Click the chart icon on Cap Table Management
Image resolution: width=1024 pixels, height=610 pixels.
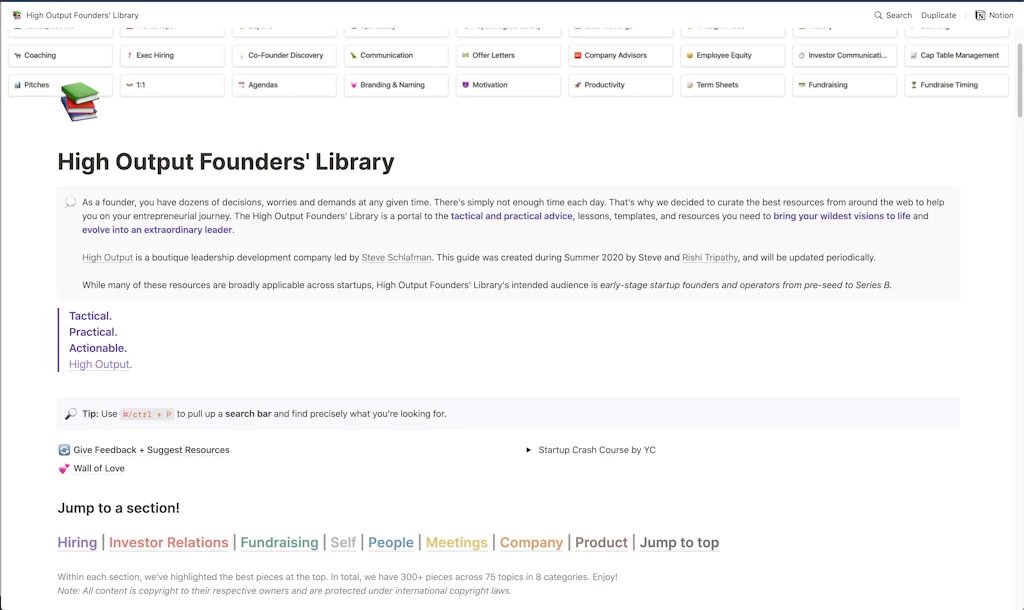click(912, 55)
